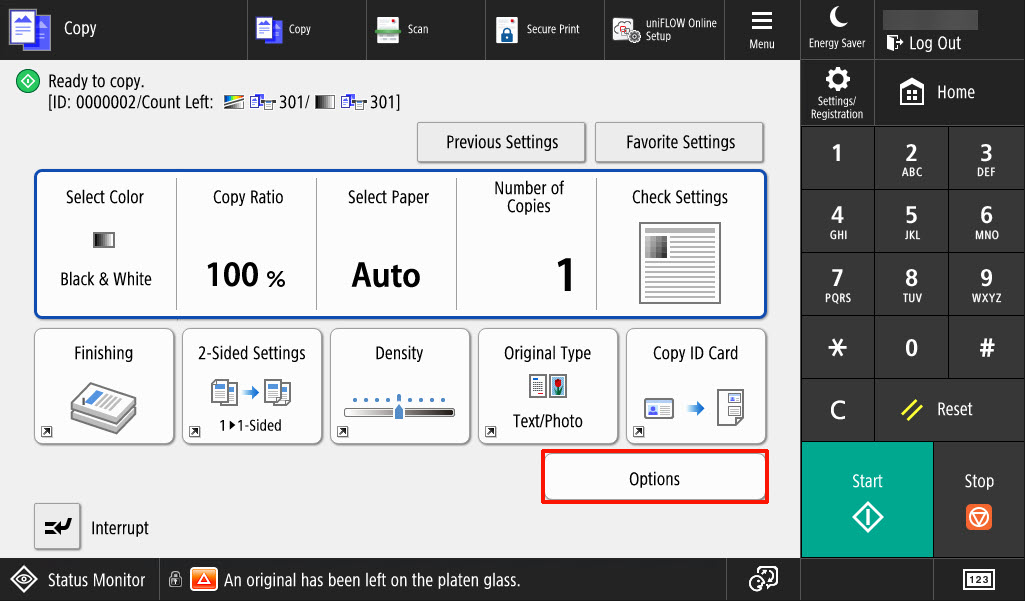Tap numeric key 0
The image size is (1025, 601).
911,347
